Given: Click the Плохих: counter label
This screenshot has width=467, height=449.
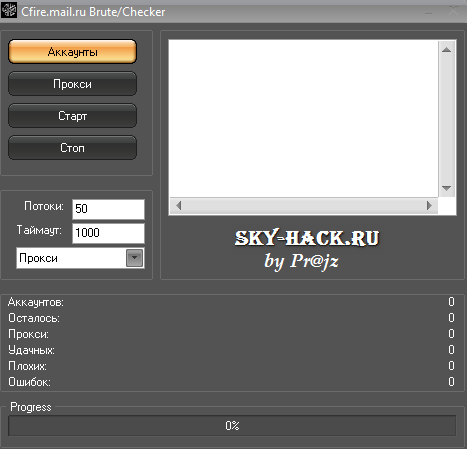Looking at the screenshot, I should coord(27,366).
